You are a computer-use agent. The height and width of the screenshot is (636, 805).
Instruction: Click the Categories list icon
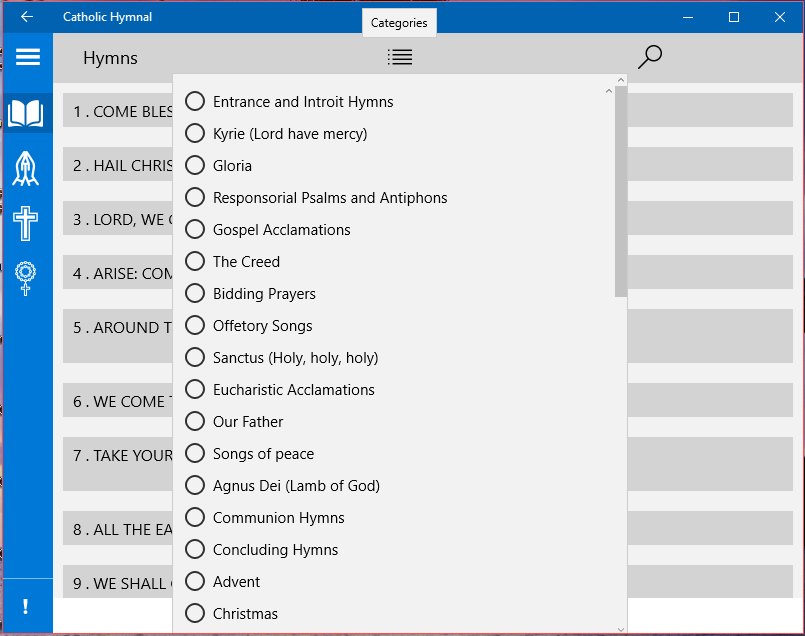click(x=400, y=57)
